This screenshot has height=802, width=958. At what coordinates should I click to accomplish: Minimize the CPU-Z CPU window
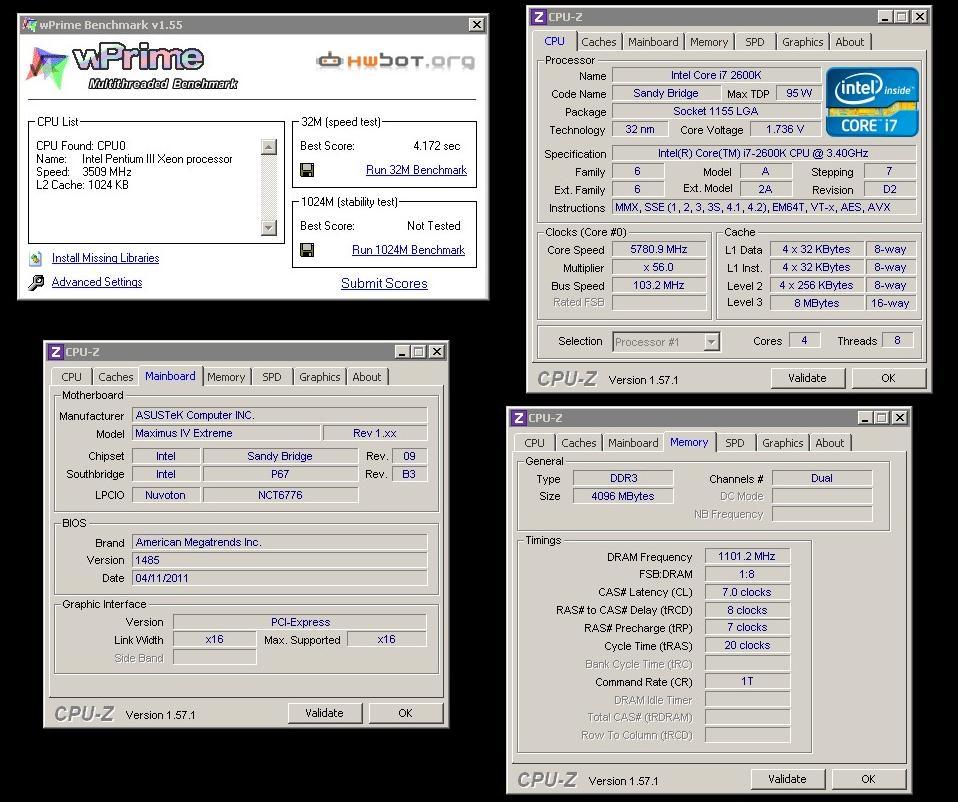[x=885, y=17]
